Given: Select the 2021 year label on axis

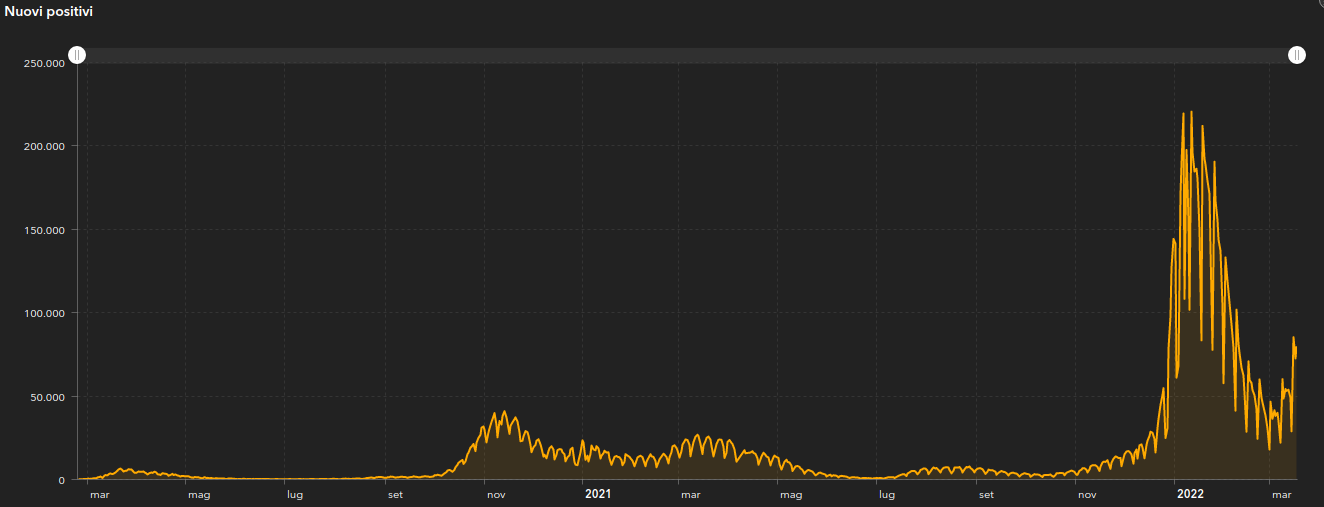Looking at the screenshot, I should click(597, 494).
